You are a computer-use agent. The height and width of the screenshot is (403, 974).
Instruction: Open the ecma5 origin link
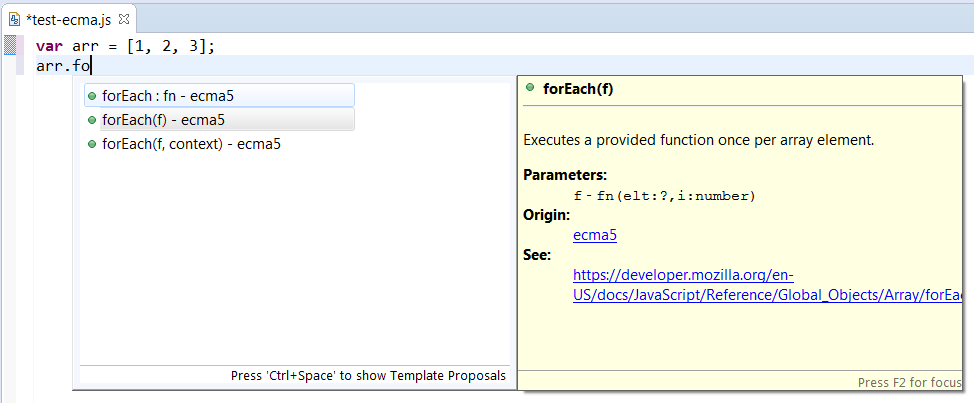595,236
